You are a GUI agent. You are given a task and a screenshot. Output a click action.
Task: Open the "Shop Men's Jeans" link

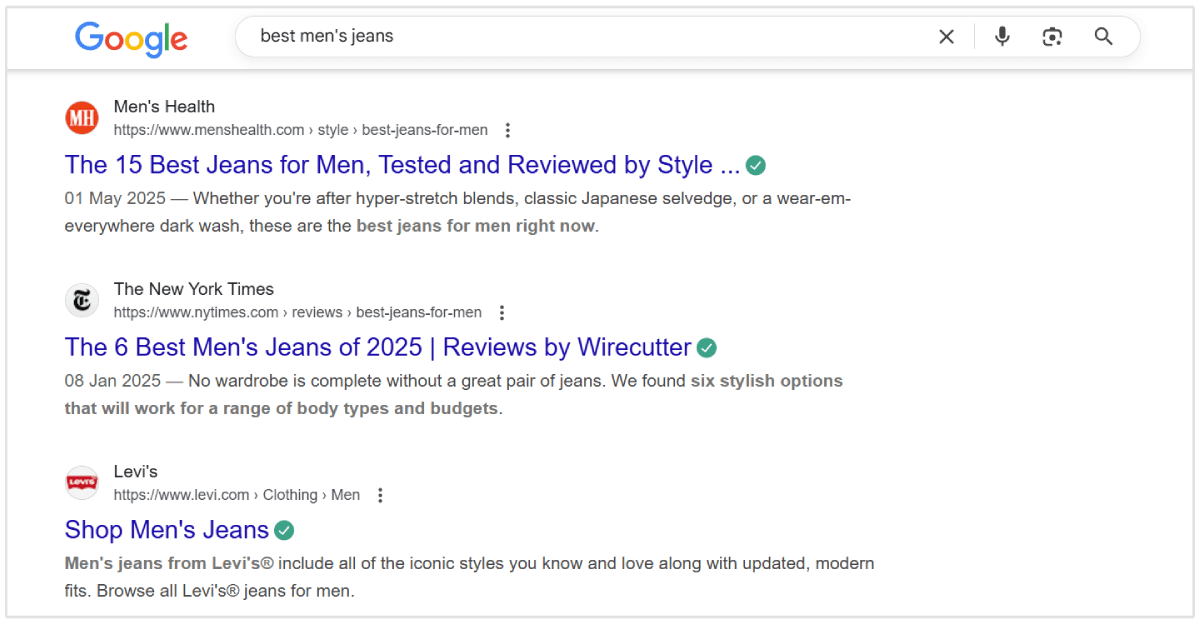click(167, 530)
